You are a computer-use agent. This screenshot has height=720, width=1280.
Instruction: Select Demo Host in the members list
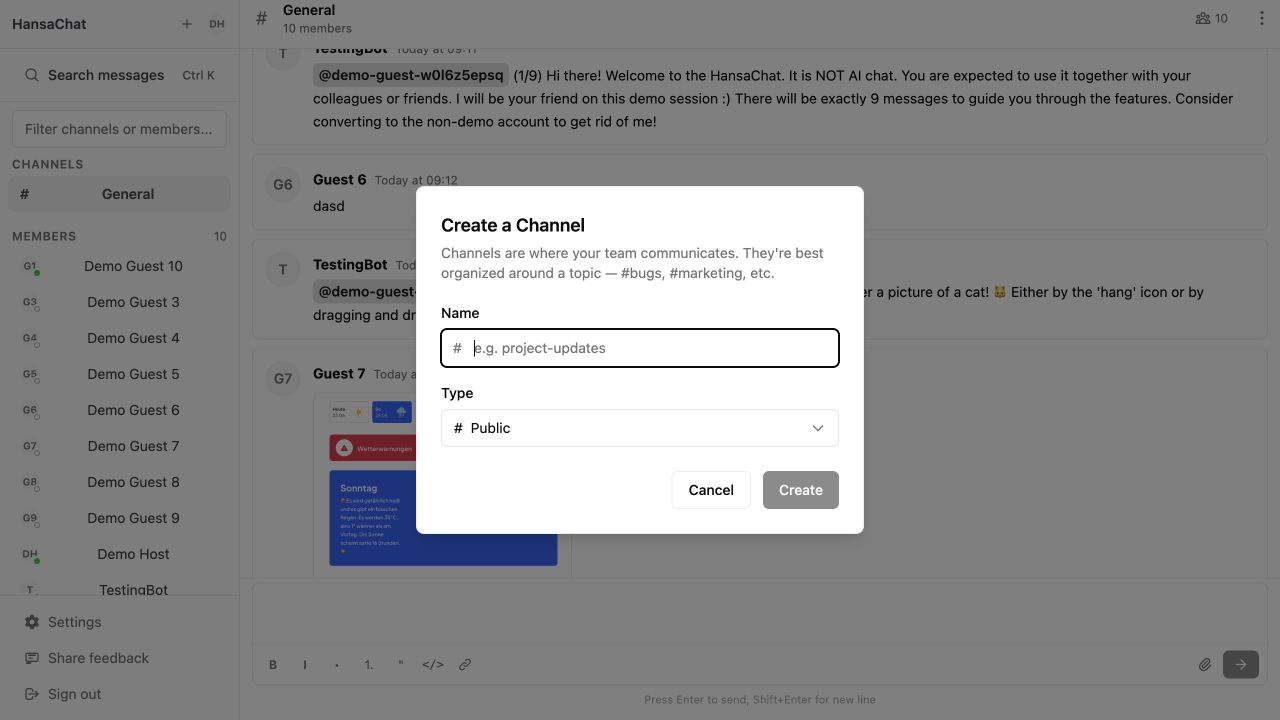point(119,554)
